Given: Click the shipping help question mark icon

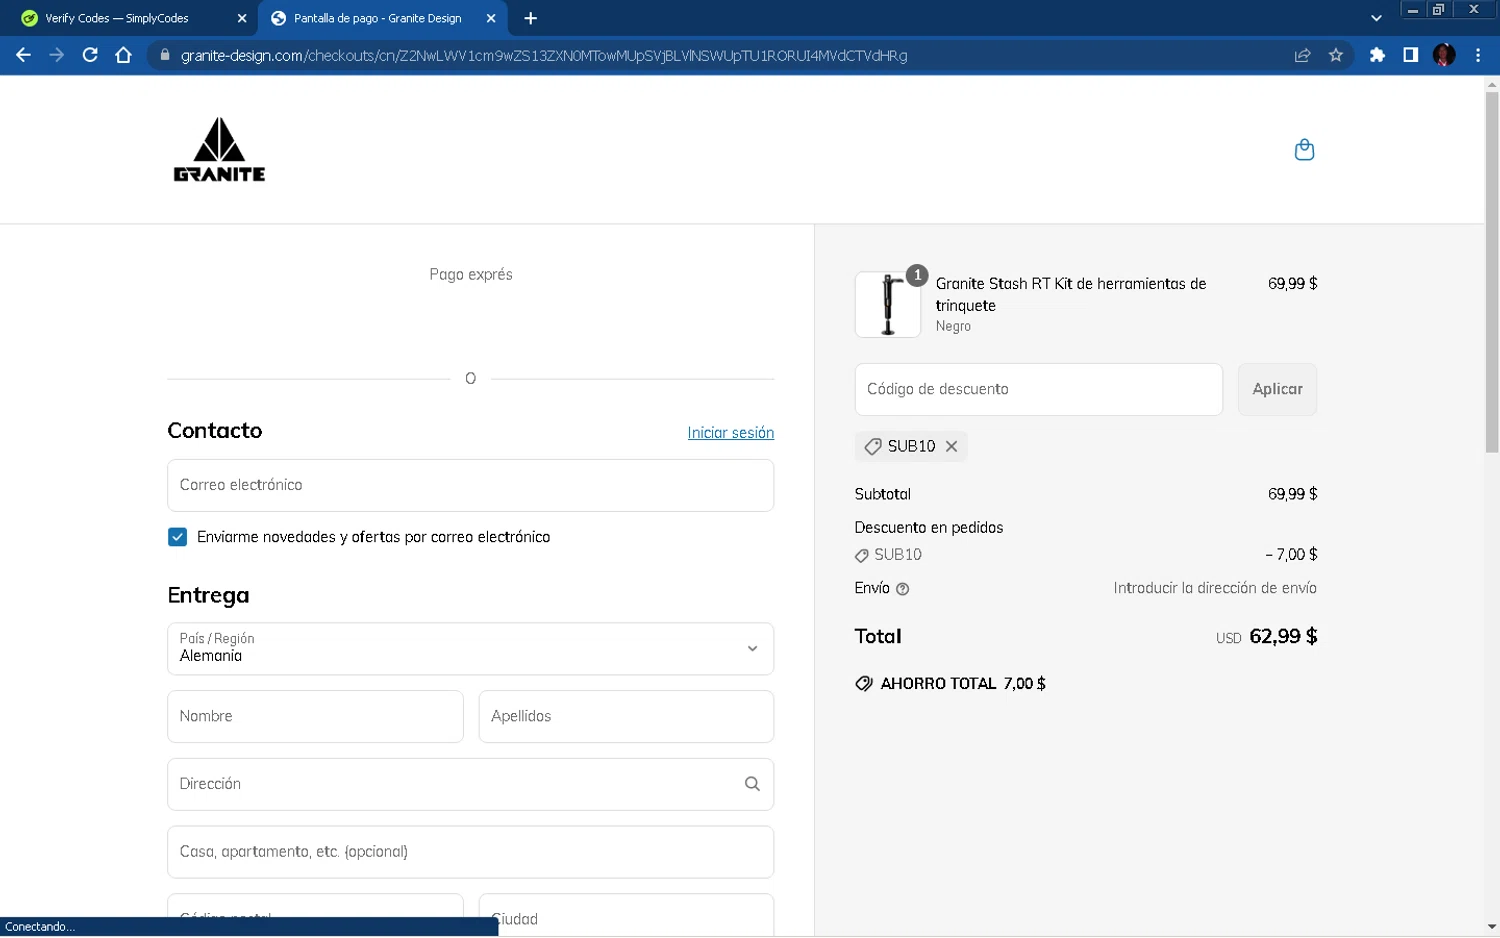Looking at the screenshot, I should [x=903, y=589].
